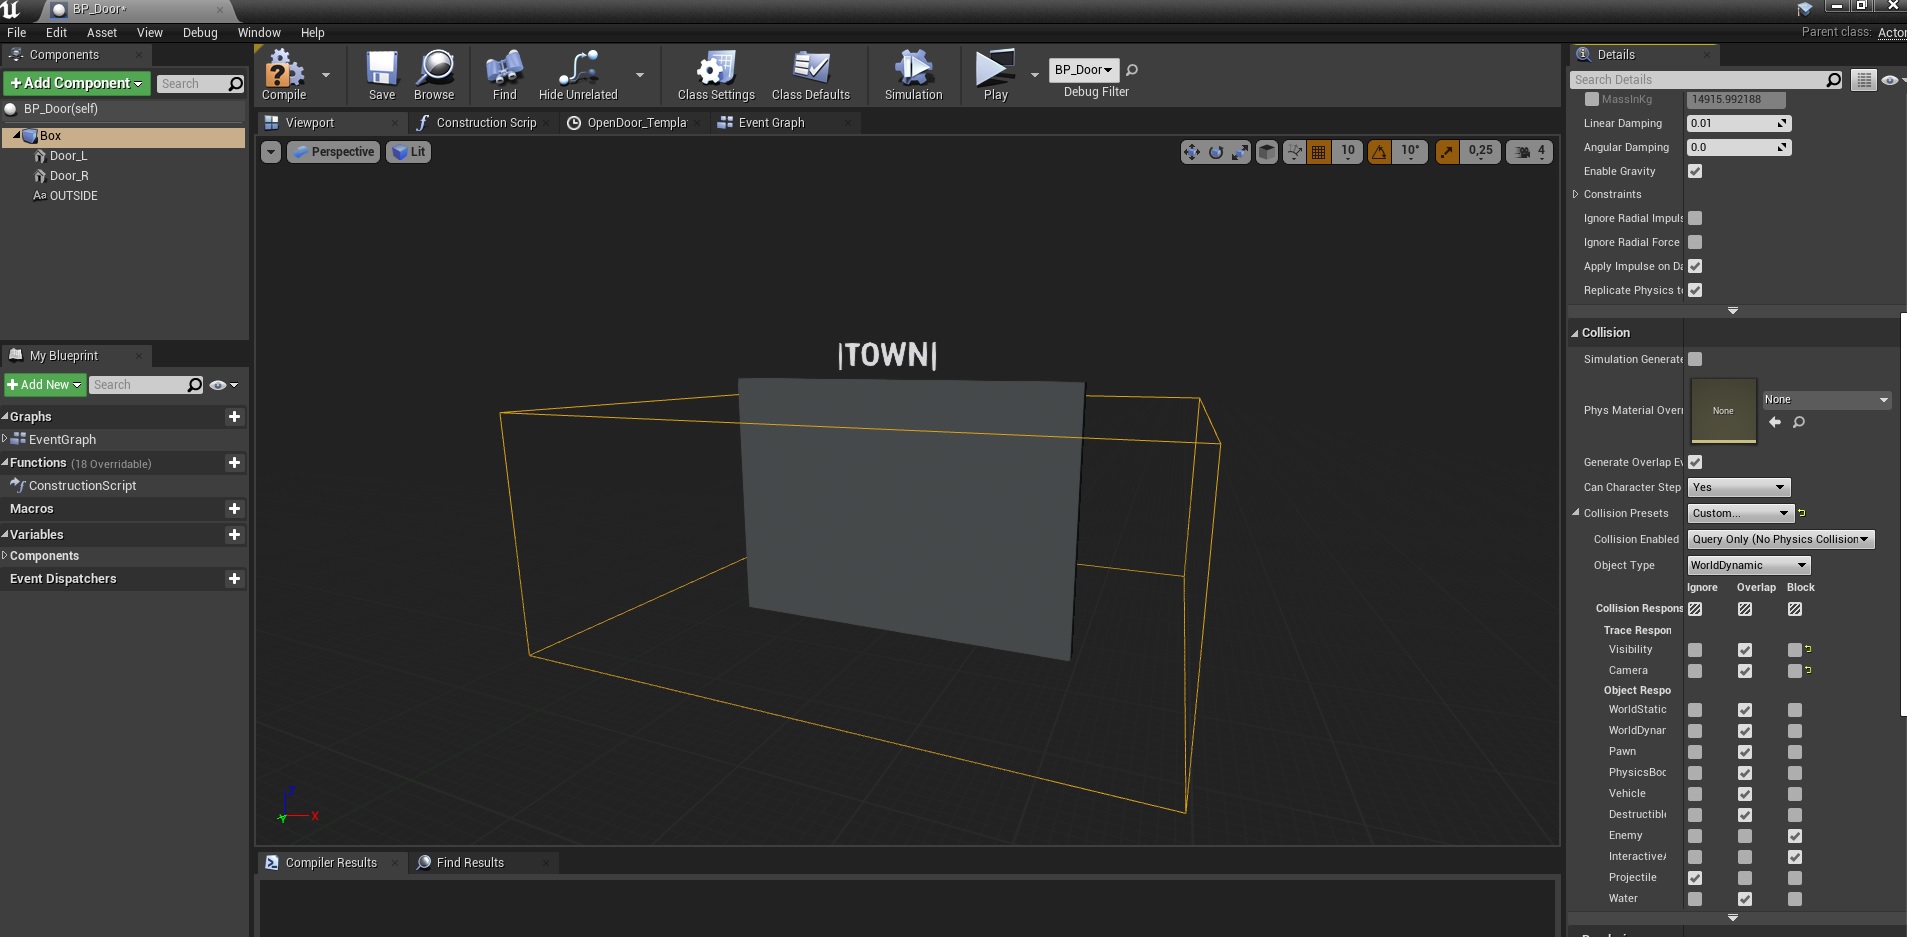Switch to the Event Graph tab
Screen dimensions: 1907x937
[771, 123]
